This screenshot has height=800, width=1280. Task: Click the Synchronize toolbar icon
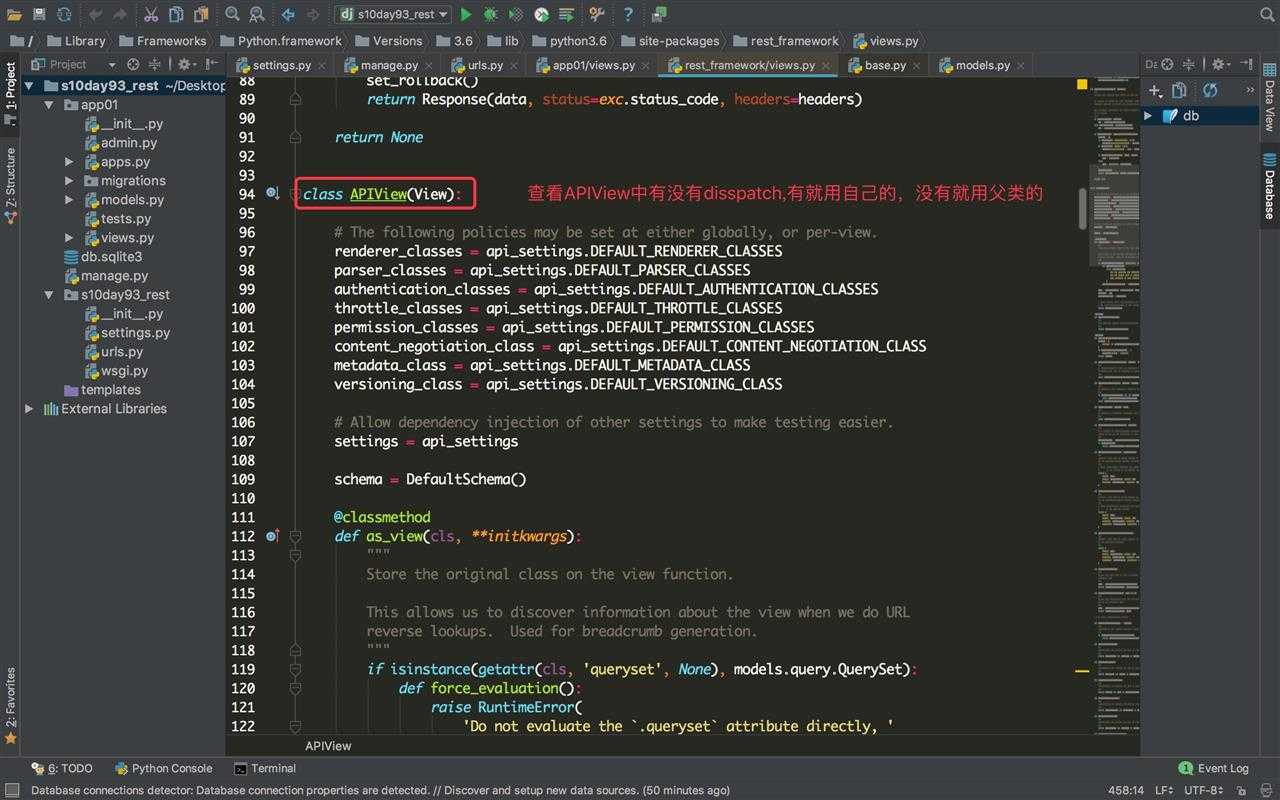click(64, 14)
